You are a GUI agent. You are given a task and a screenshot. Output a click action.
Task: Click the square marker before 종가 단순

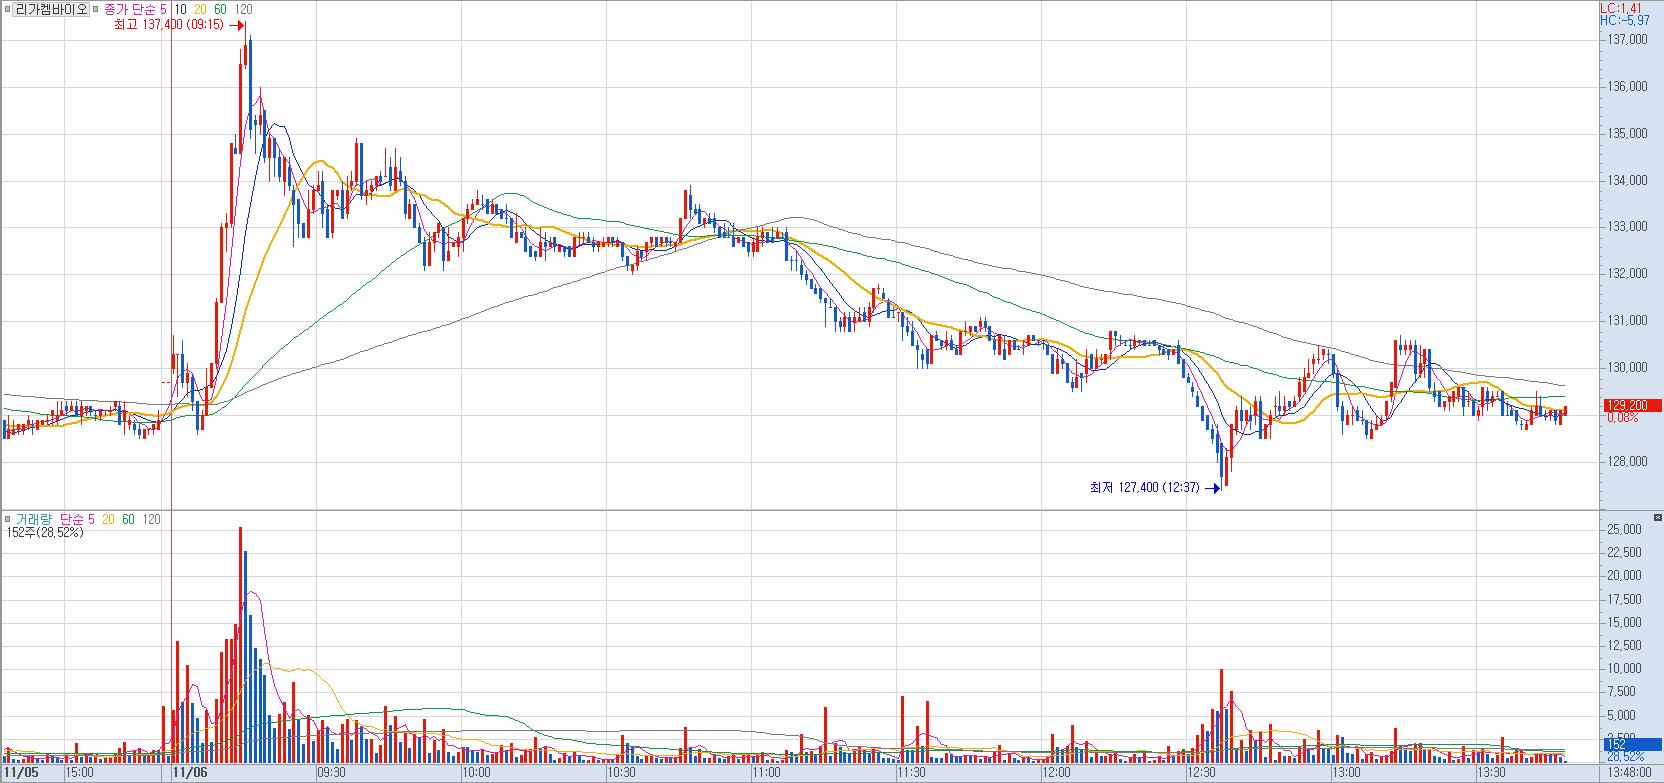[97, 9]
